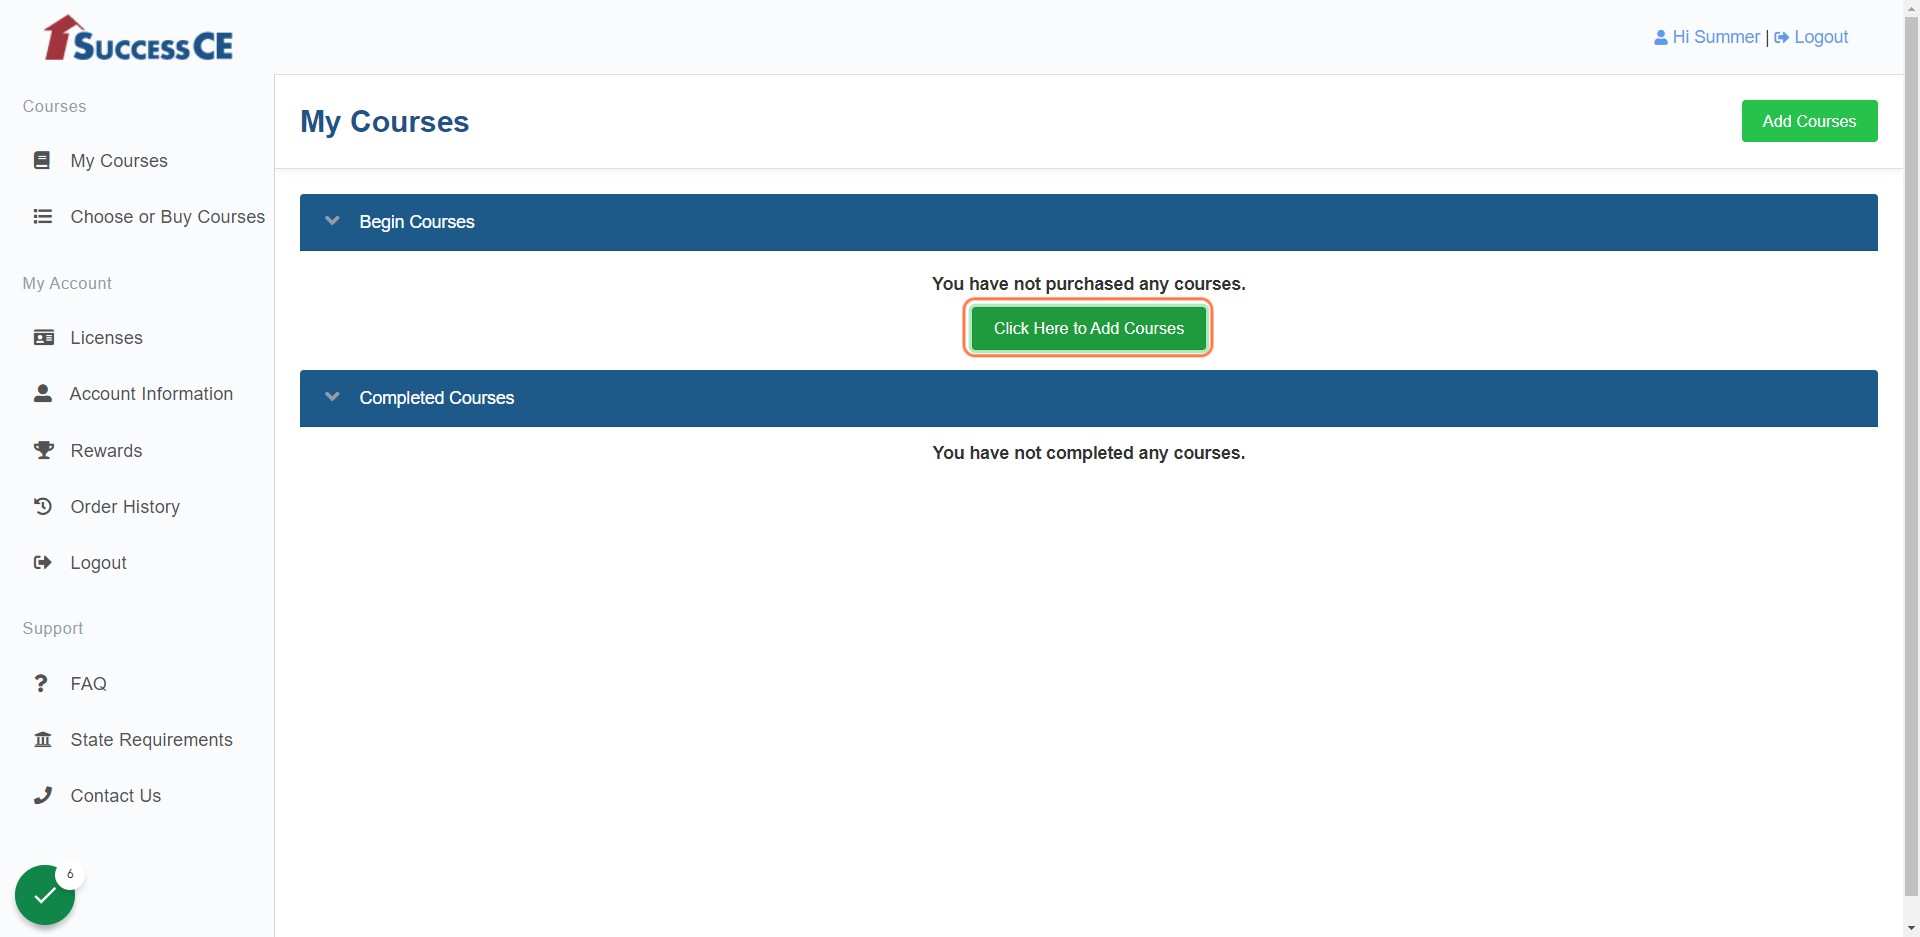View State Requirements
Screen dimensions: 1920x937
152,739
